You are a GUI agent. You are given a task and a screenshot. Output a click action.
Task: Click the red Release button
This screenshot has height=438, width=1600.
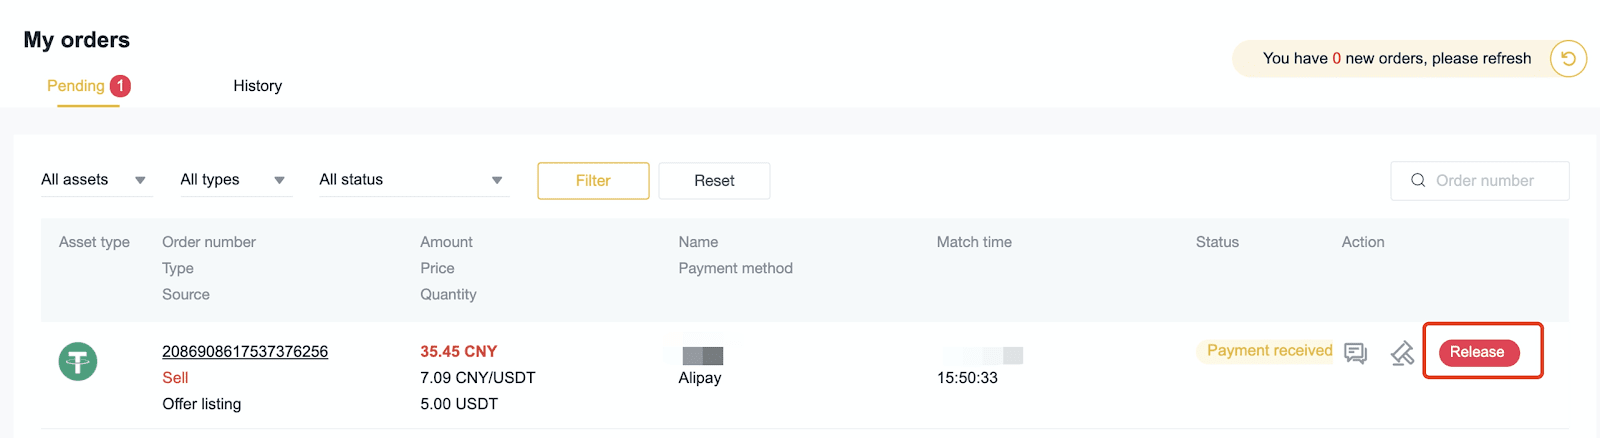[1478, 352]
